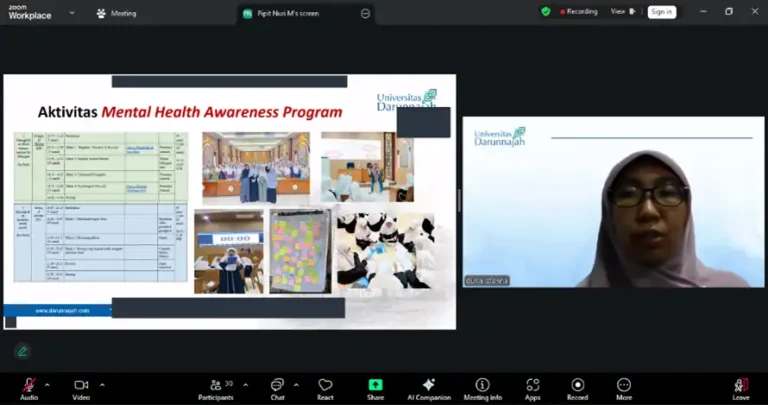Open the Chat panel
The image size is (768, 405).
(277, 385)
